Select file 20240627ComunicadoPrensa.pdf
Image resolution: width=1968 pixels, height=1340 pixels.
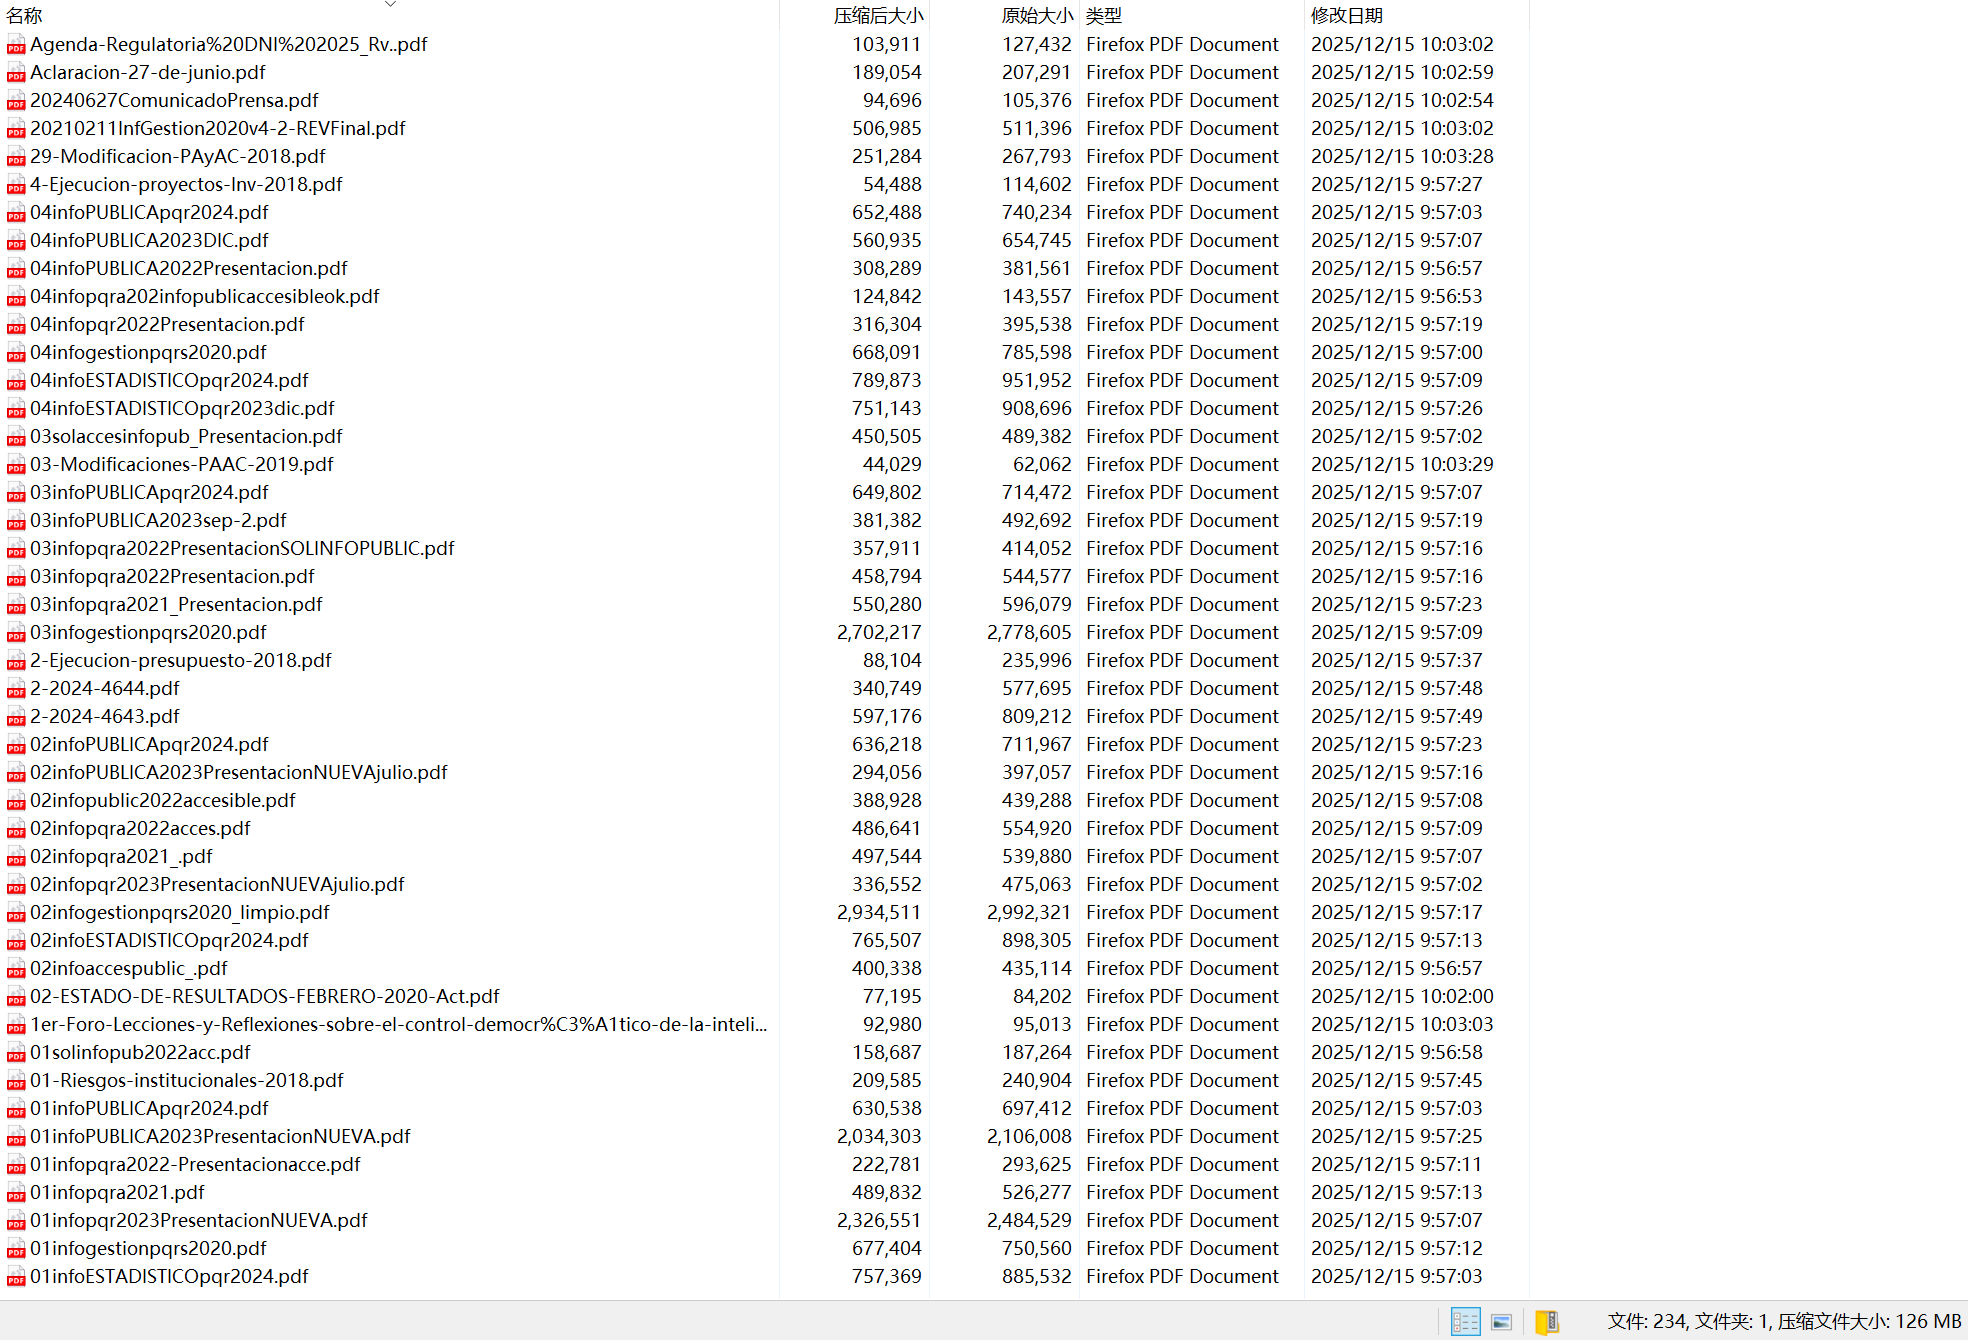[x=174, y=101]
